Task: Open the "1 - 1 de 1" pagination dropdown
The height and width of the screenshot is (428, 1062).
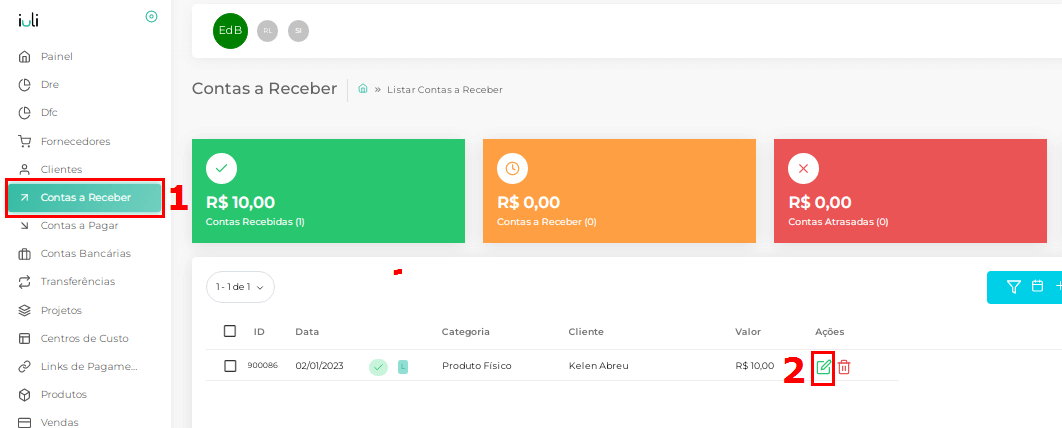Action: point(240,287)
